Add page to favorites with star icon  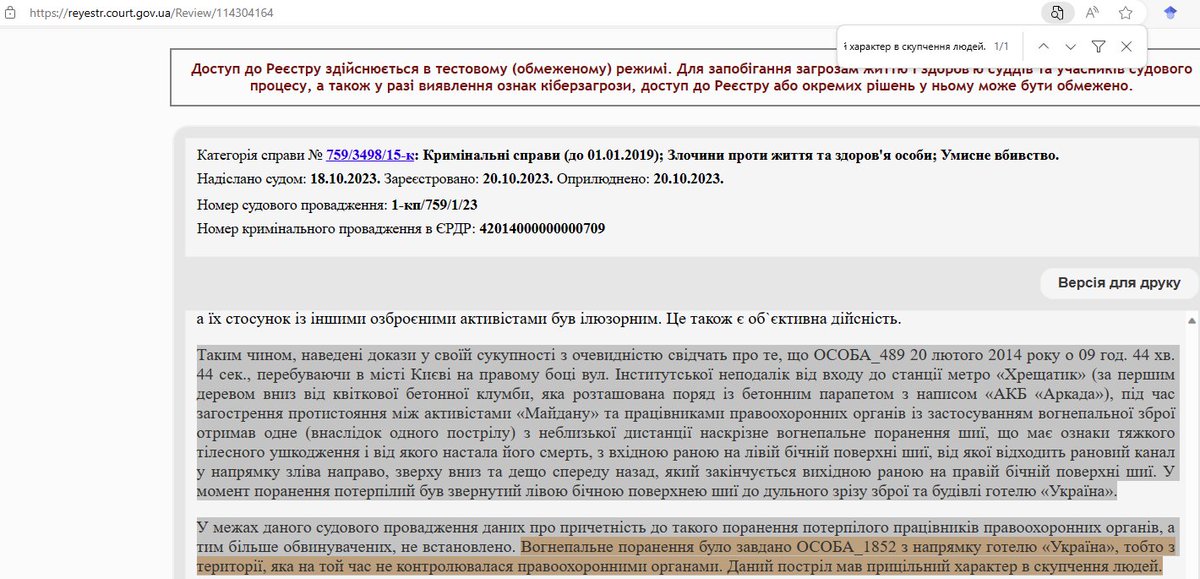tap(1126, 13)
